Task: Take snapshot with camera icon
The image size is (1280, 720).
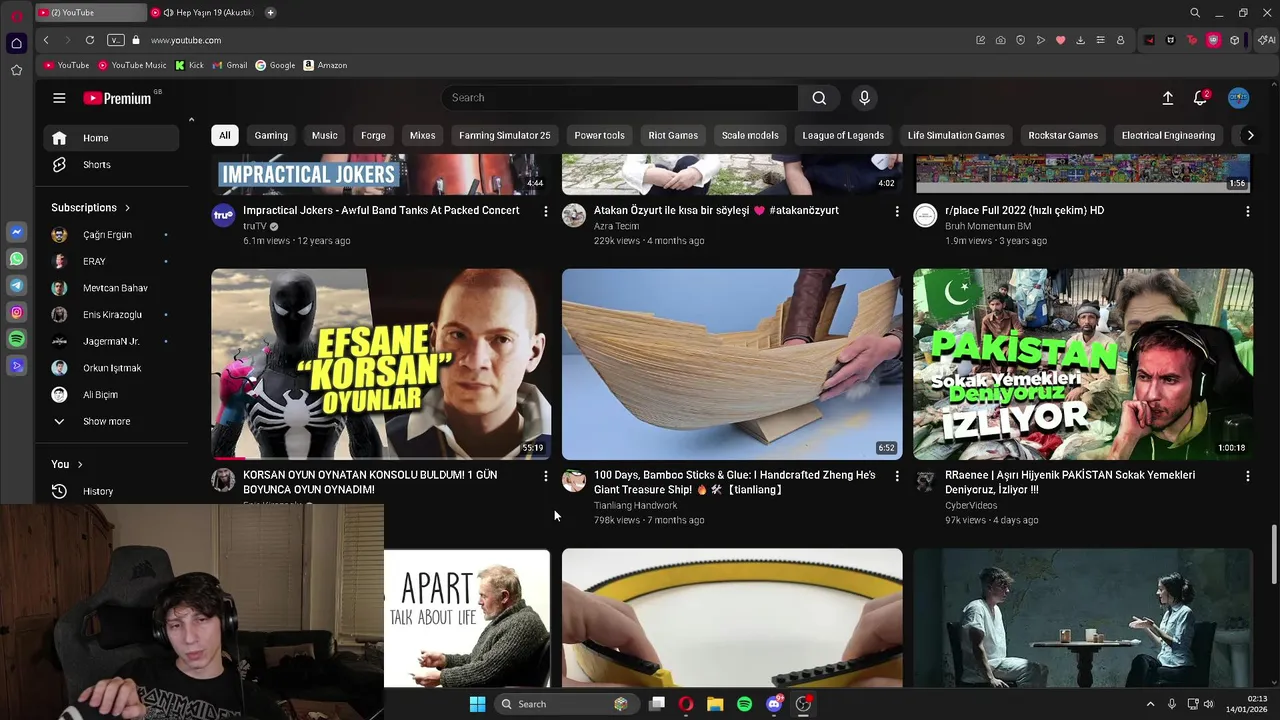Action: [1000, 40]
